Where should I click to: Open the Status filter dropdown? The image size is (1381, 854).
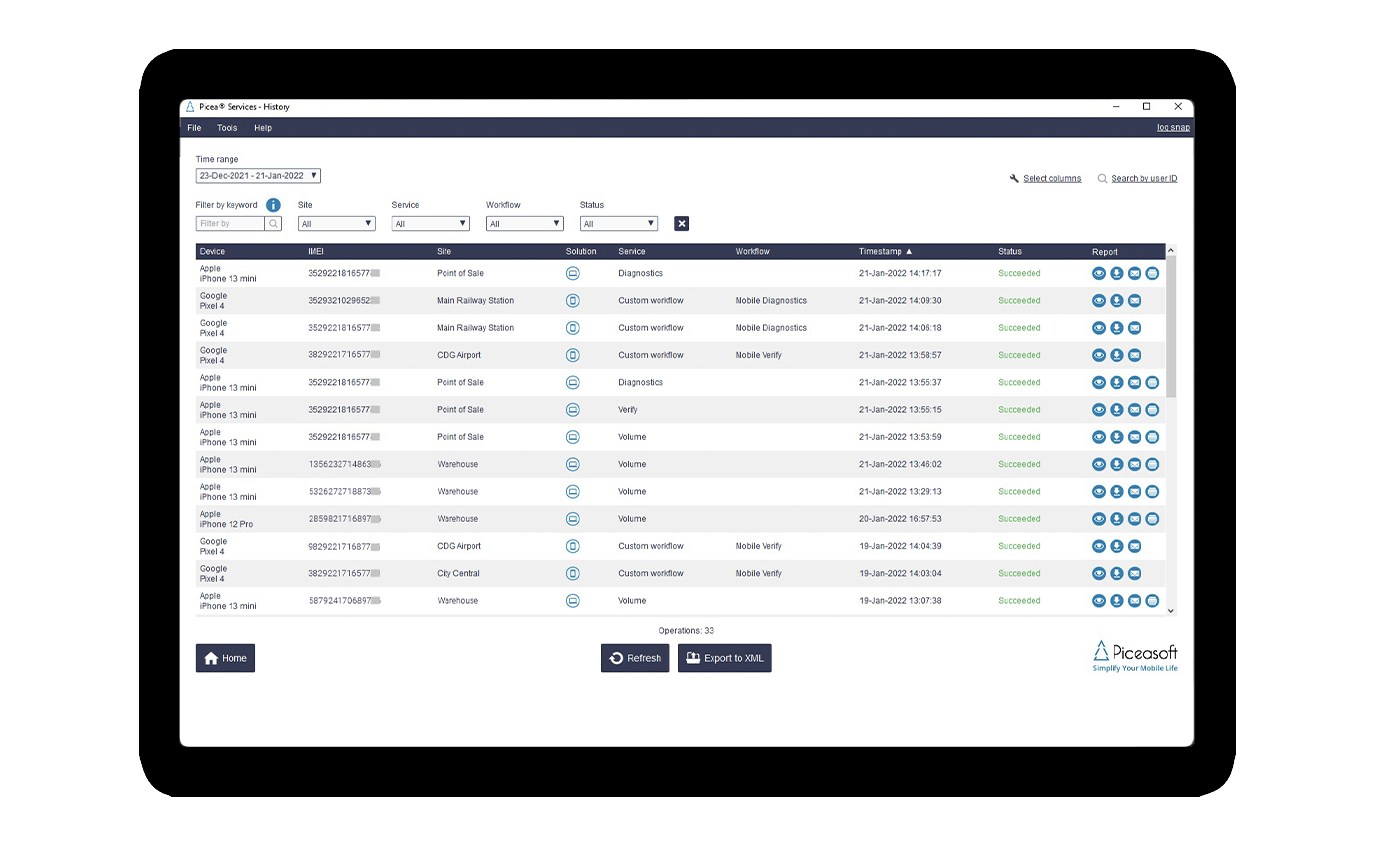tap(619, 224)
